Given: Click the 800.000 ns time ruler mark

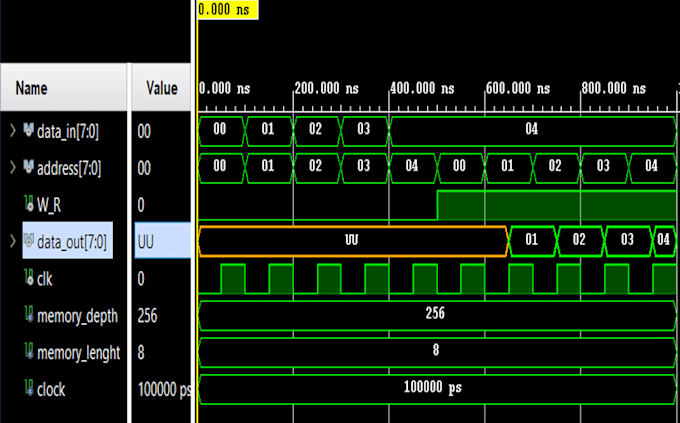Looking at the screenshot, I should (x=614, y=88).
